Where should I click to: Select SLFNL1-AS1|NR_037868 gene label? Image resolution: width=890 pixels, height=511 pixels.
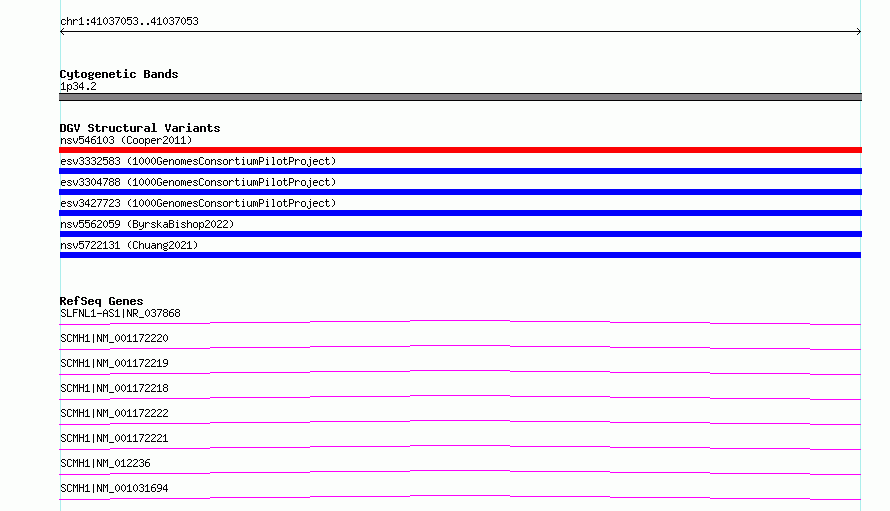[120, 313]
